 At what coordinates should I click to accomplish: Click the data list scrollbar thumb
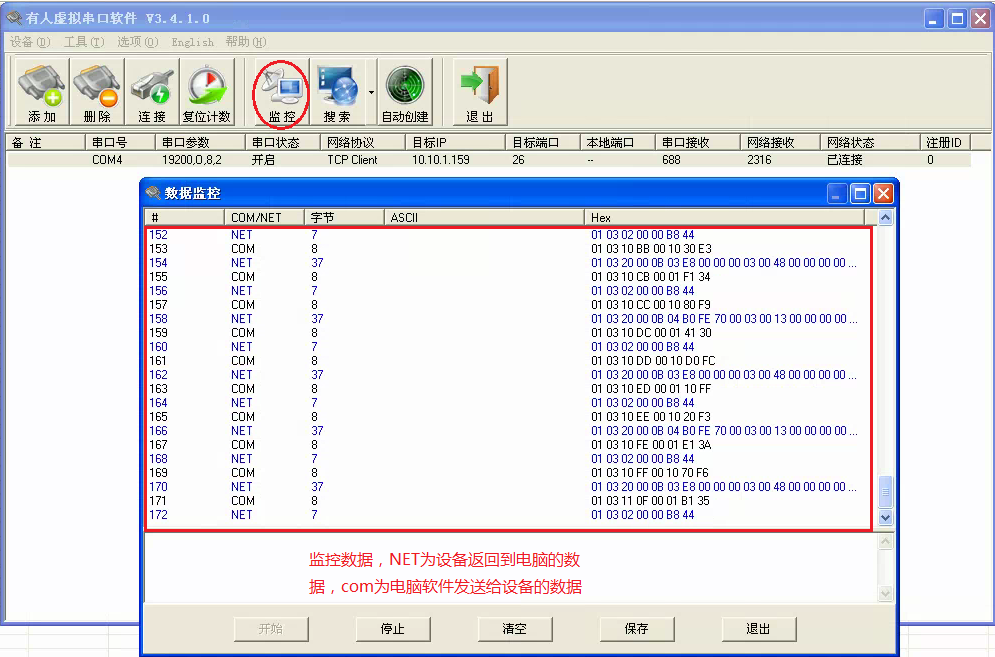point(885,492)
